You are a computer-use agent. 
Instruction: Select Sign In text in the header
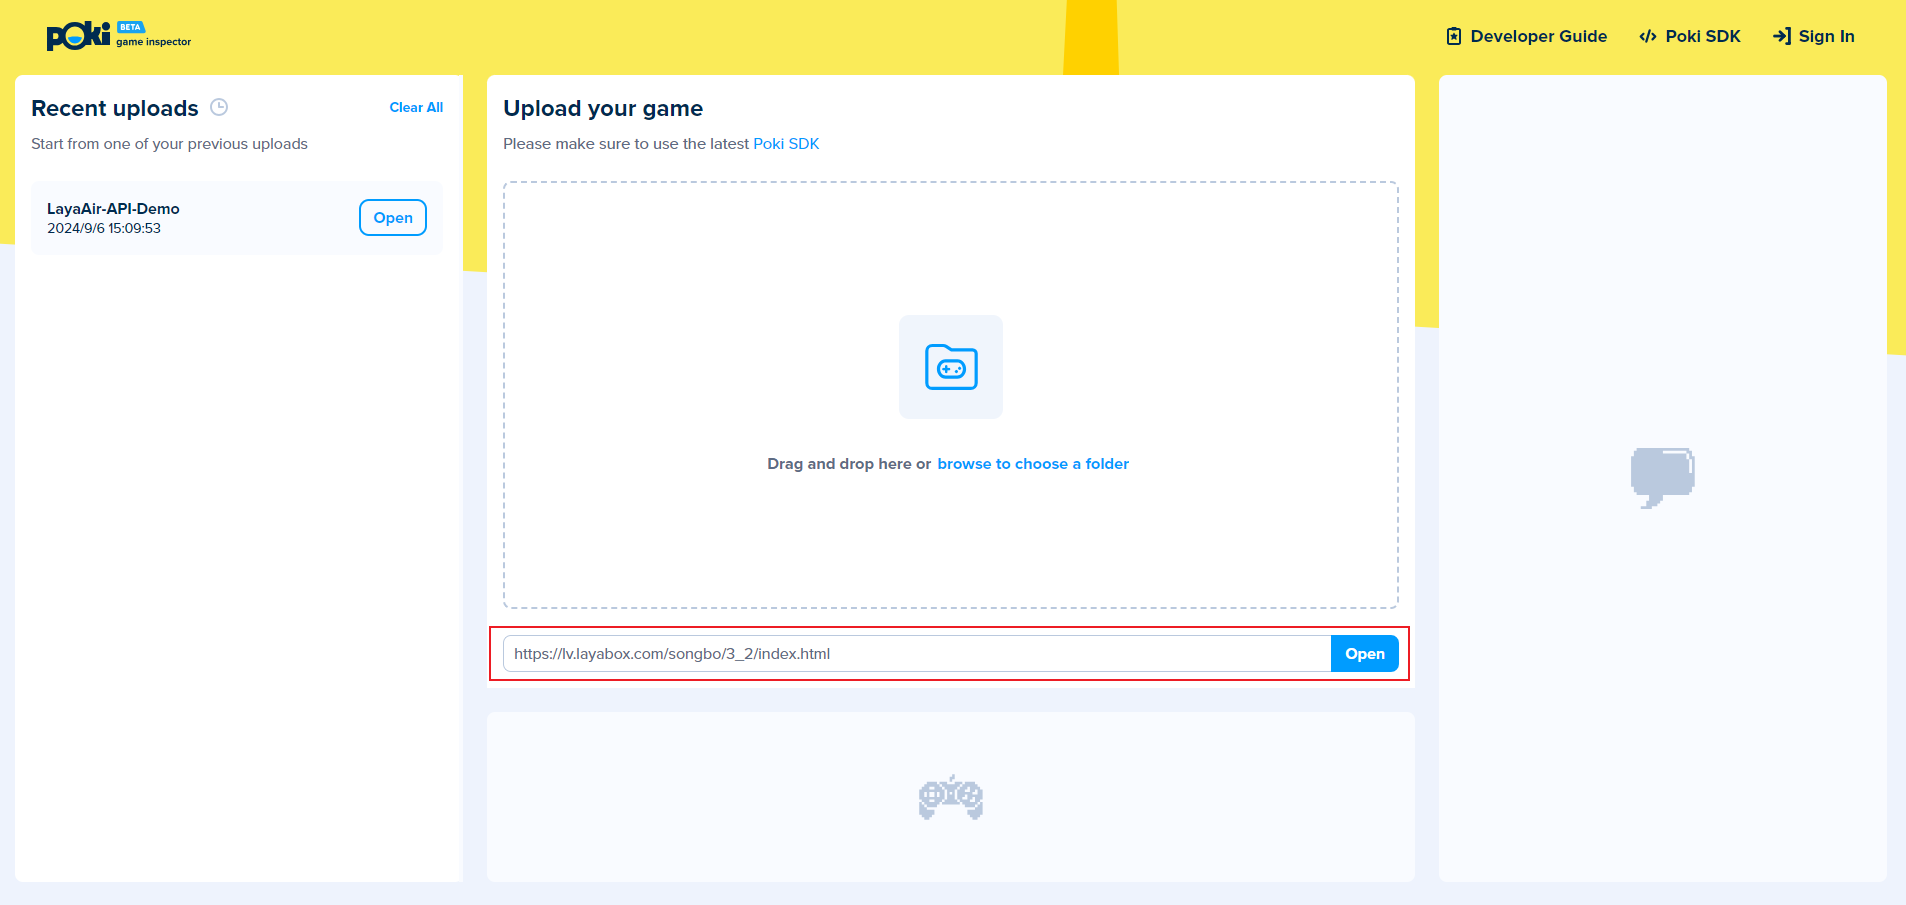[1826, 37]
